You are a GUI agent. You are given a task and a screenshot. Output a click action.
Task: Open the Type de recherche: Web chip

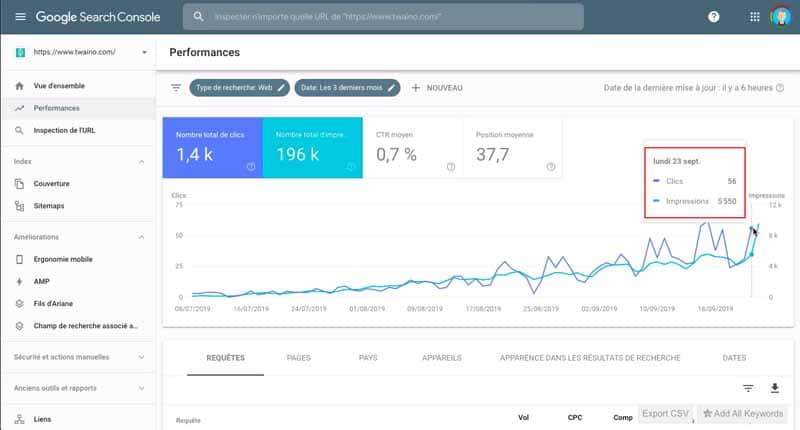point(239,88)
